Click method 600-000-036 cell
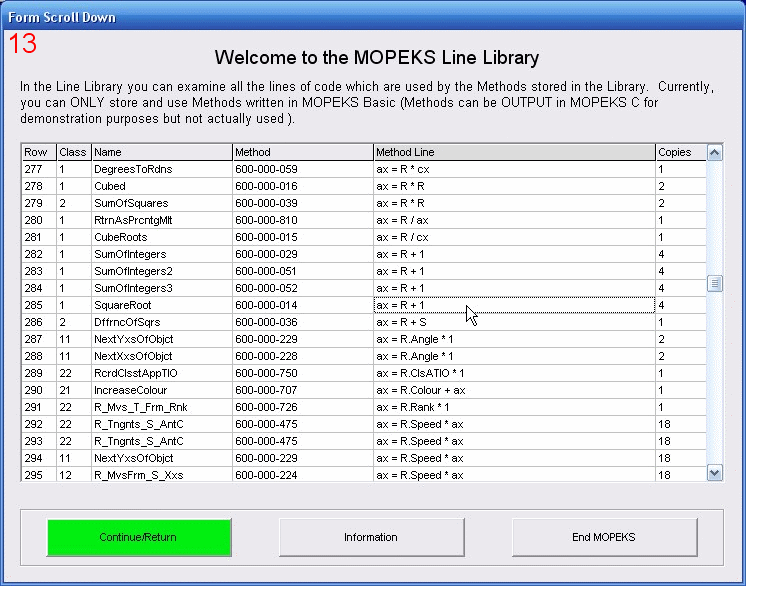776x590 pixels. 303,322
